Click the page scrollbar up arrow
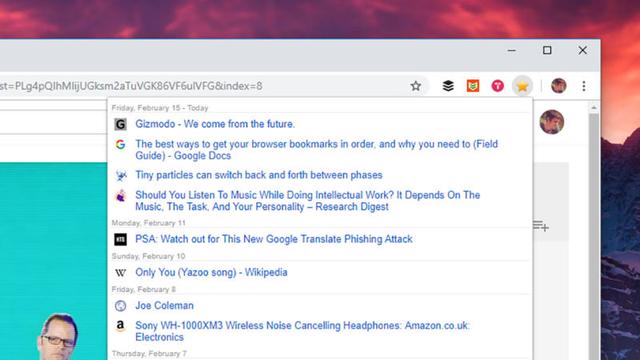 click(594, 108)
